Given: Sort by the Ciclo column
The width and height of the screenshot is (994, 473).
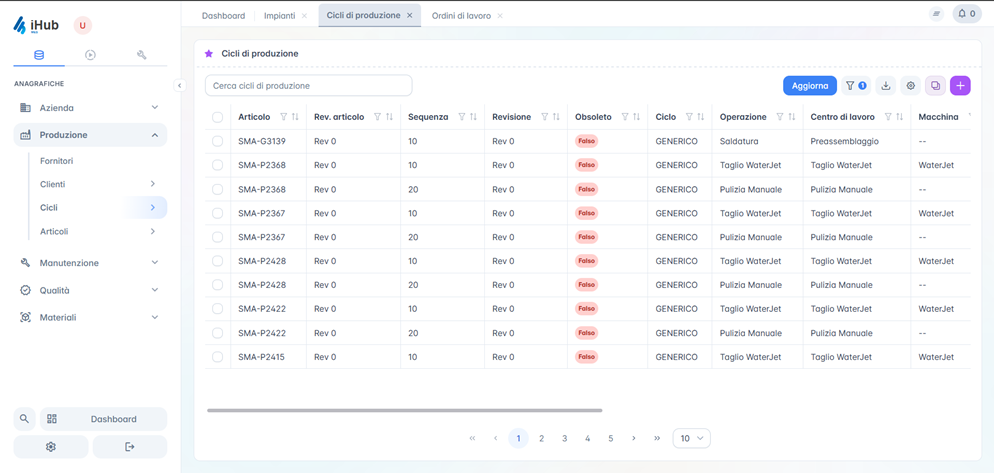Looking at the screenshot, I should click(x=700, y=117).
